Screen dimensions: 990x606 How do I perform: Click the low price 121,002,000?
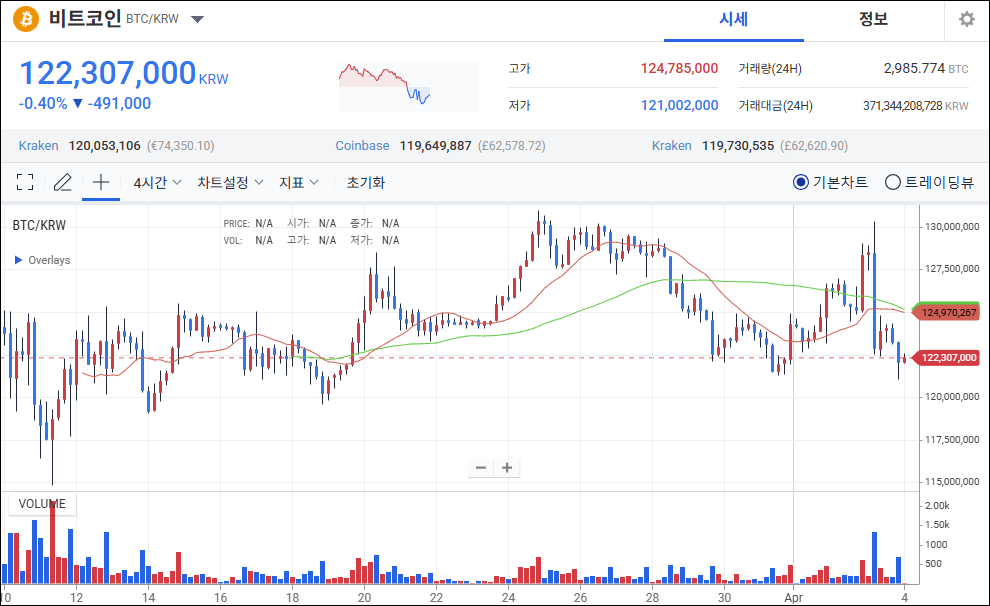pyautogui.click(x=679, y=105)
